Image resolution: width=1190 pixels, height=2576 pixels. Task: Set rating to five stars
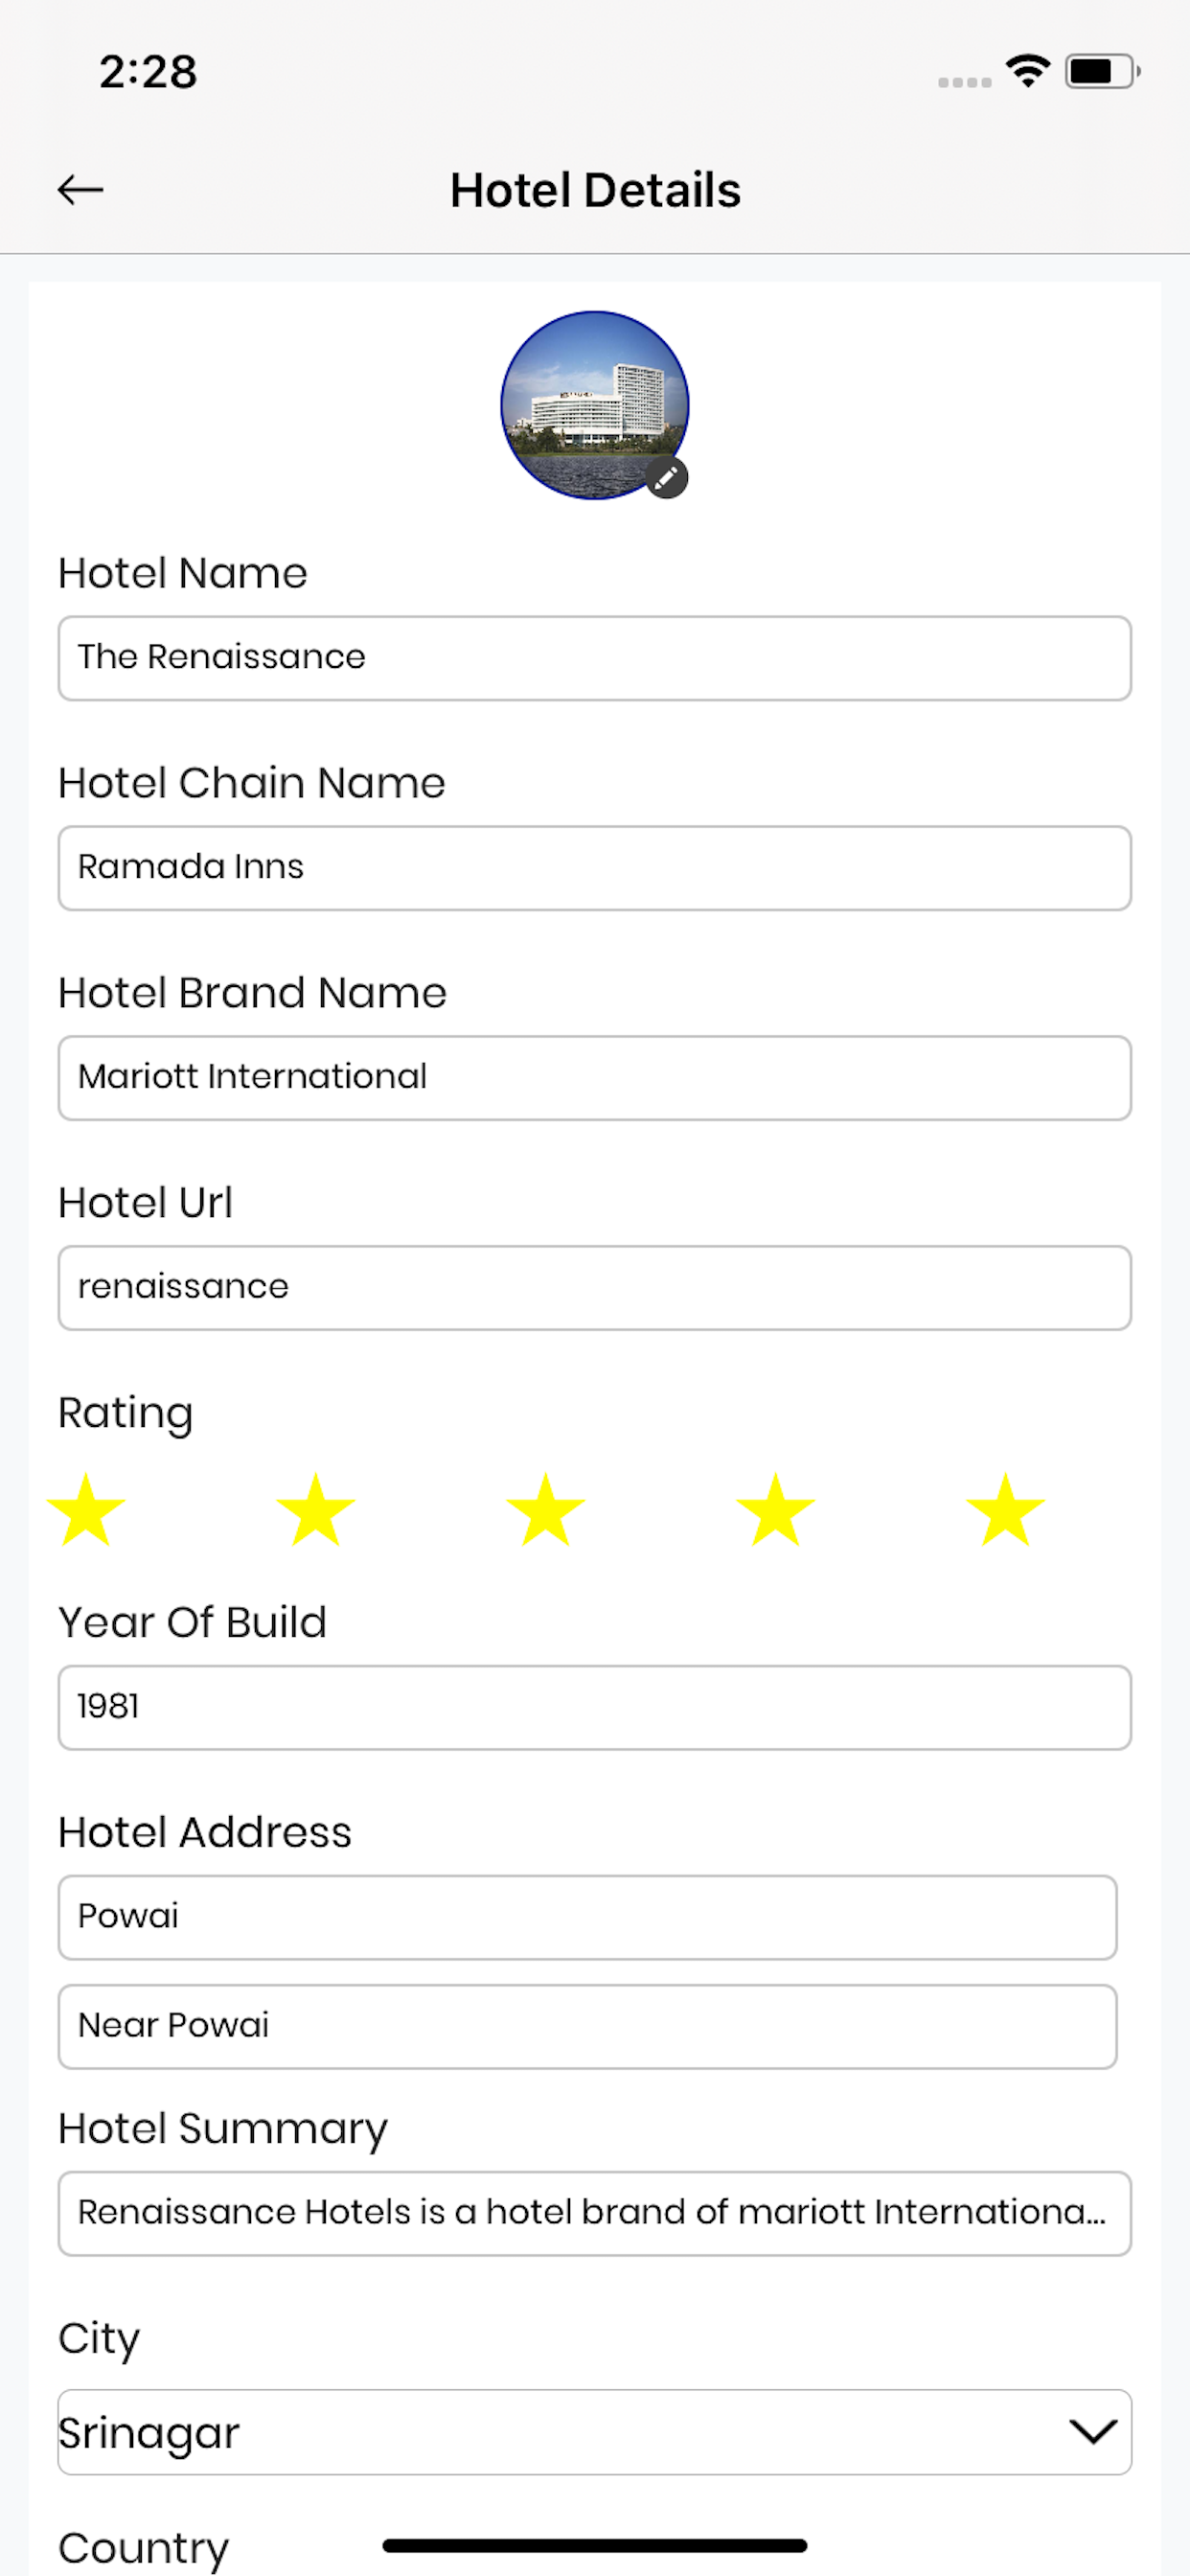pyautogui.click(x=1006, y=1509)
